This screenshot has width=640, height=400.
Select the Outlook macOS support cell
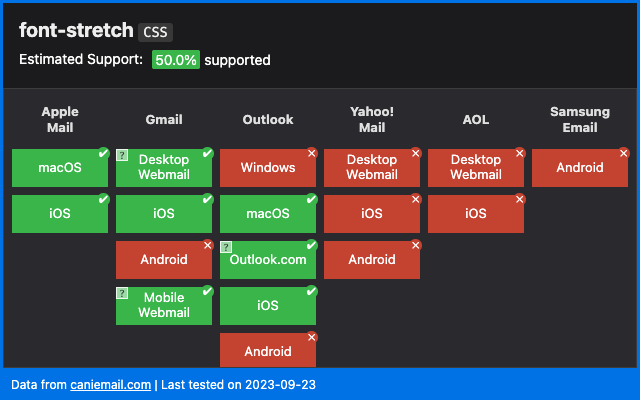pyautogui.click(x=268, y=214)
